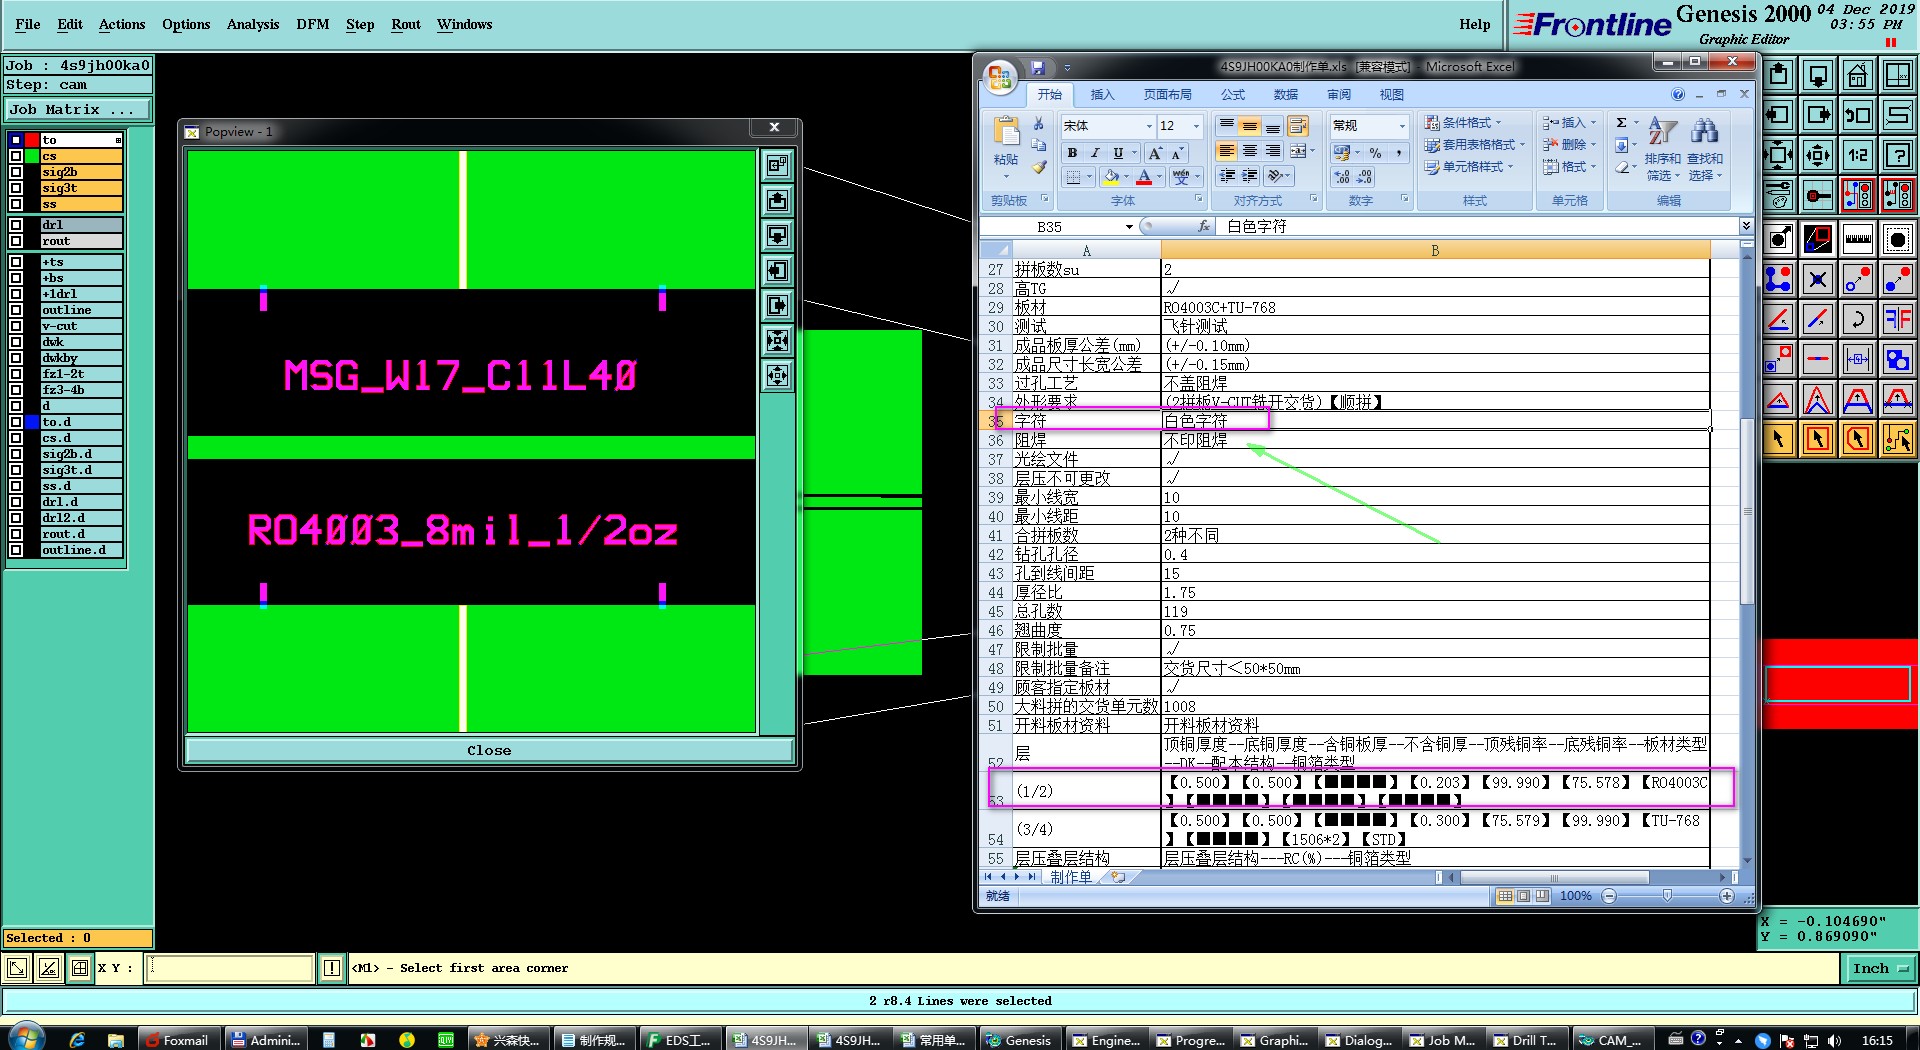Click the font color red A swatch
The width and height of the screenshot is (1920, 1050).
point(1144,178)
